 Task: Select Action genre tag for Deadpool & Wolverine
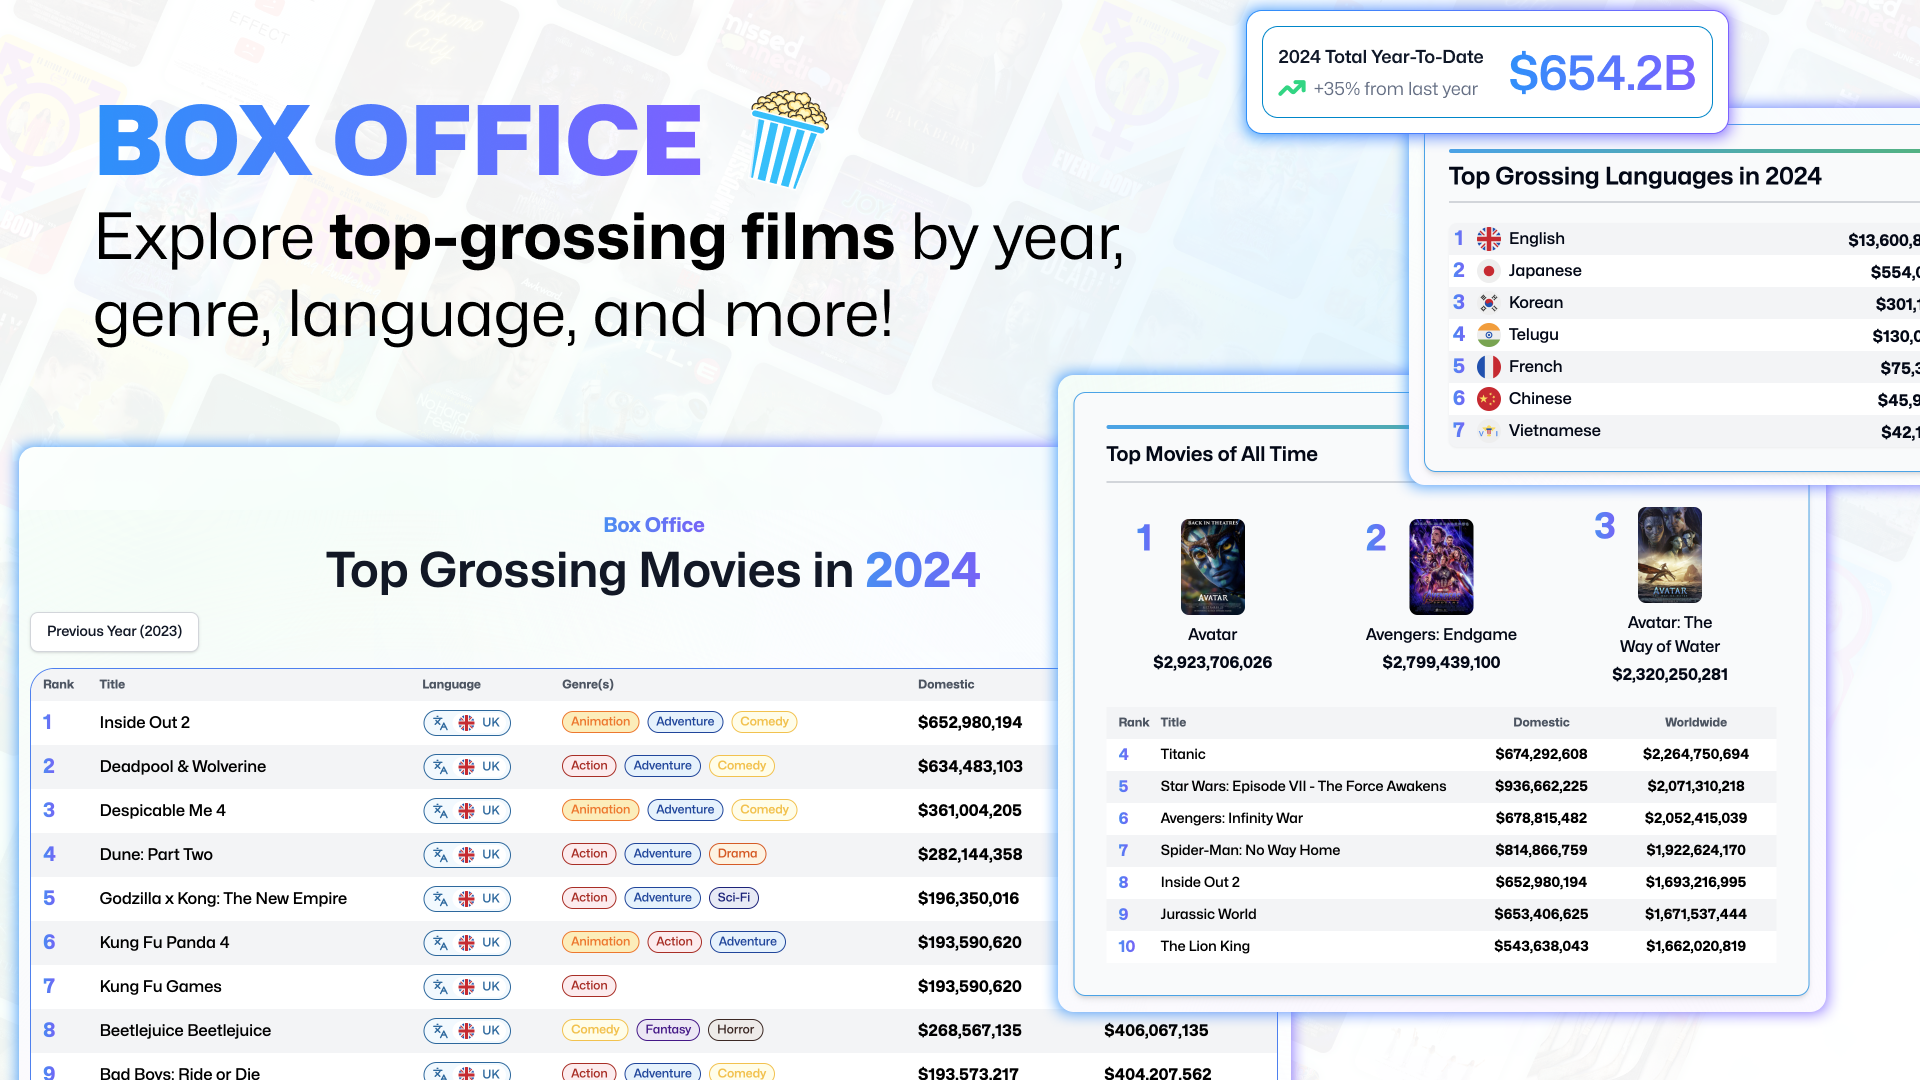(x=589, y=765)
